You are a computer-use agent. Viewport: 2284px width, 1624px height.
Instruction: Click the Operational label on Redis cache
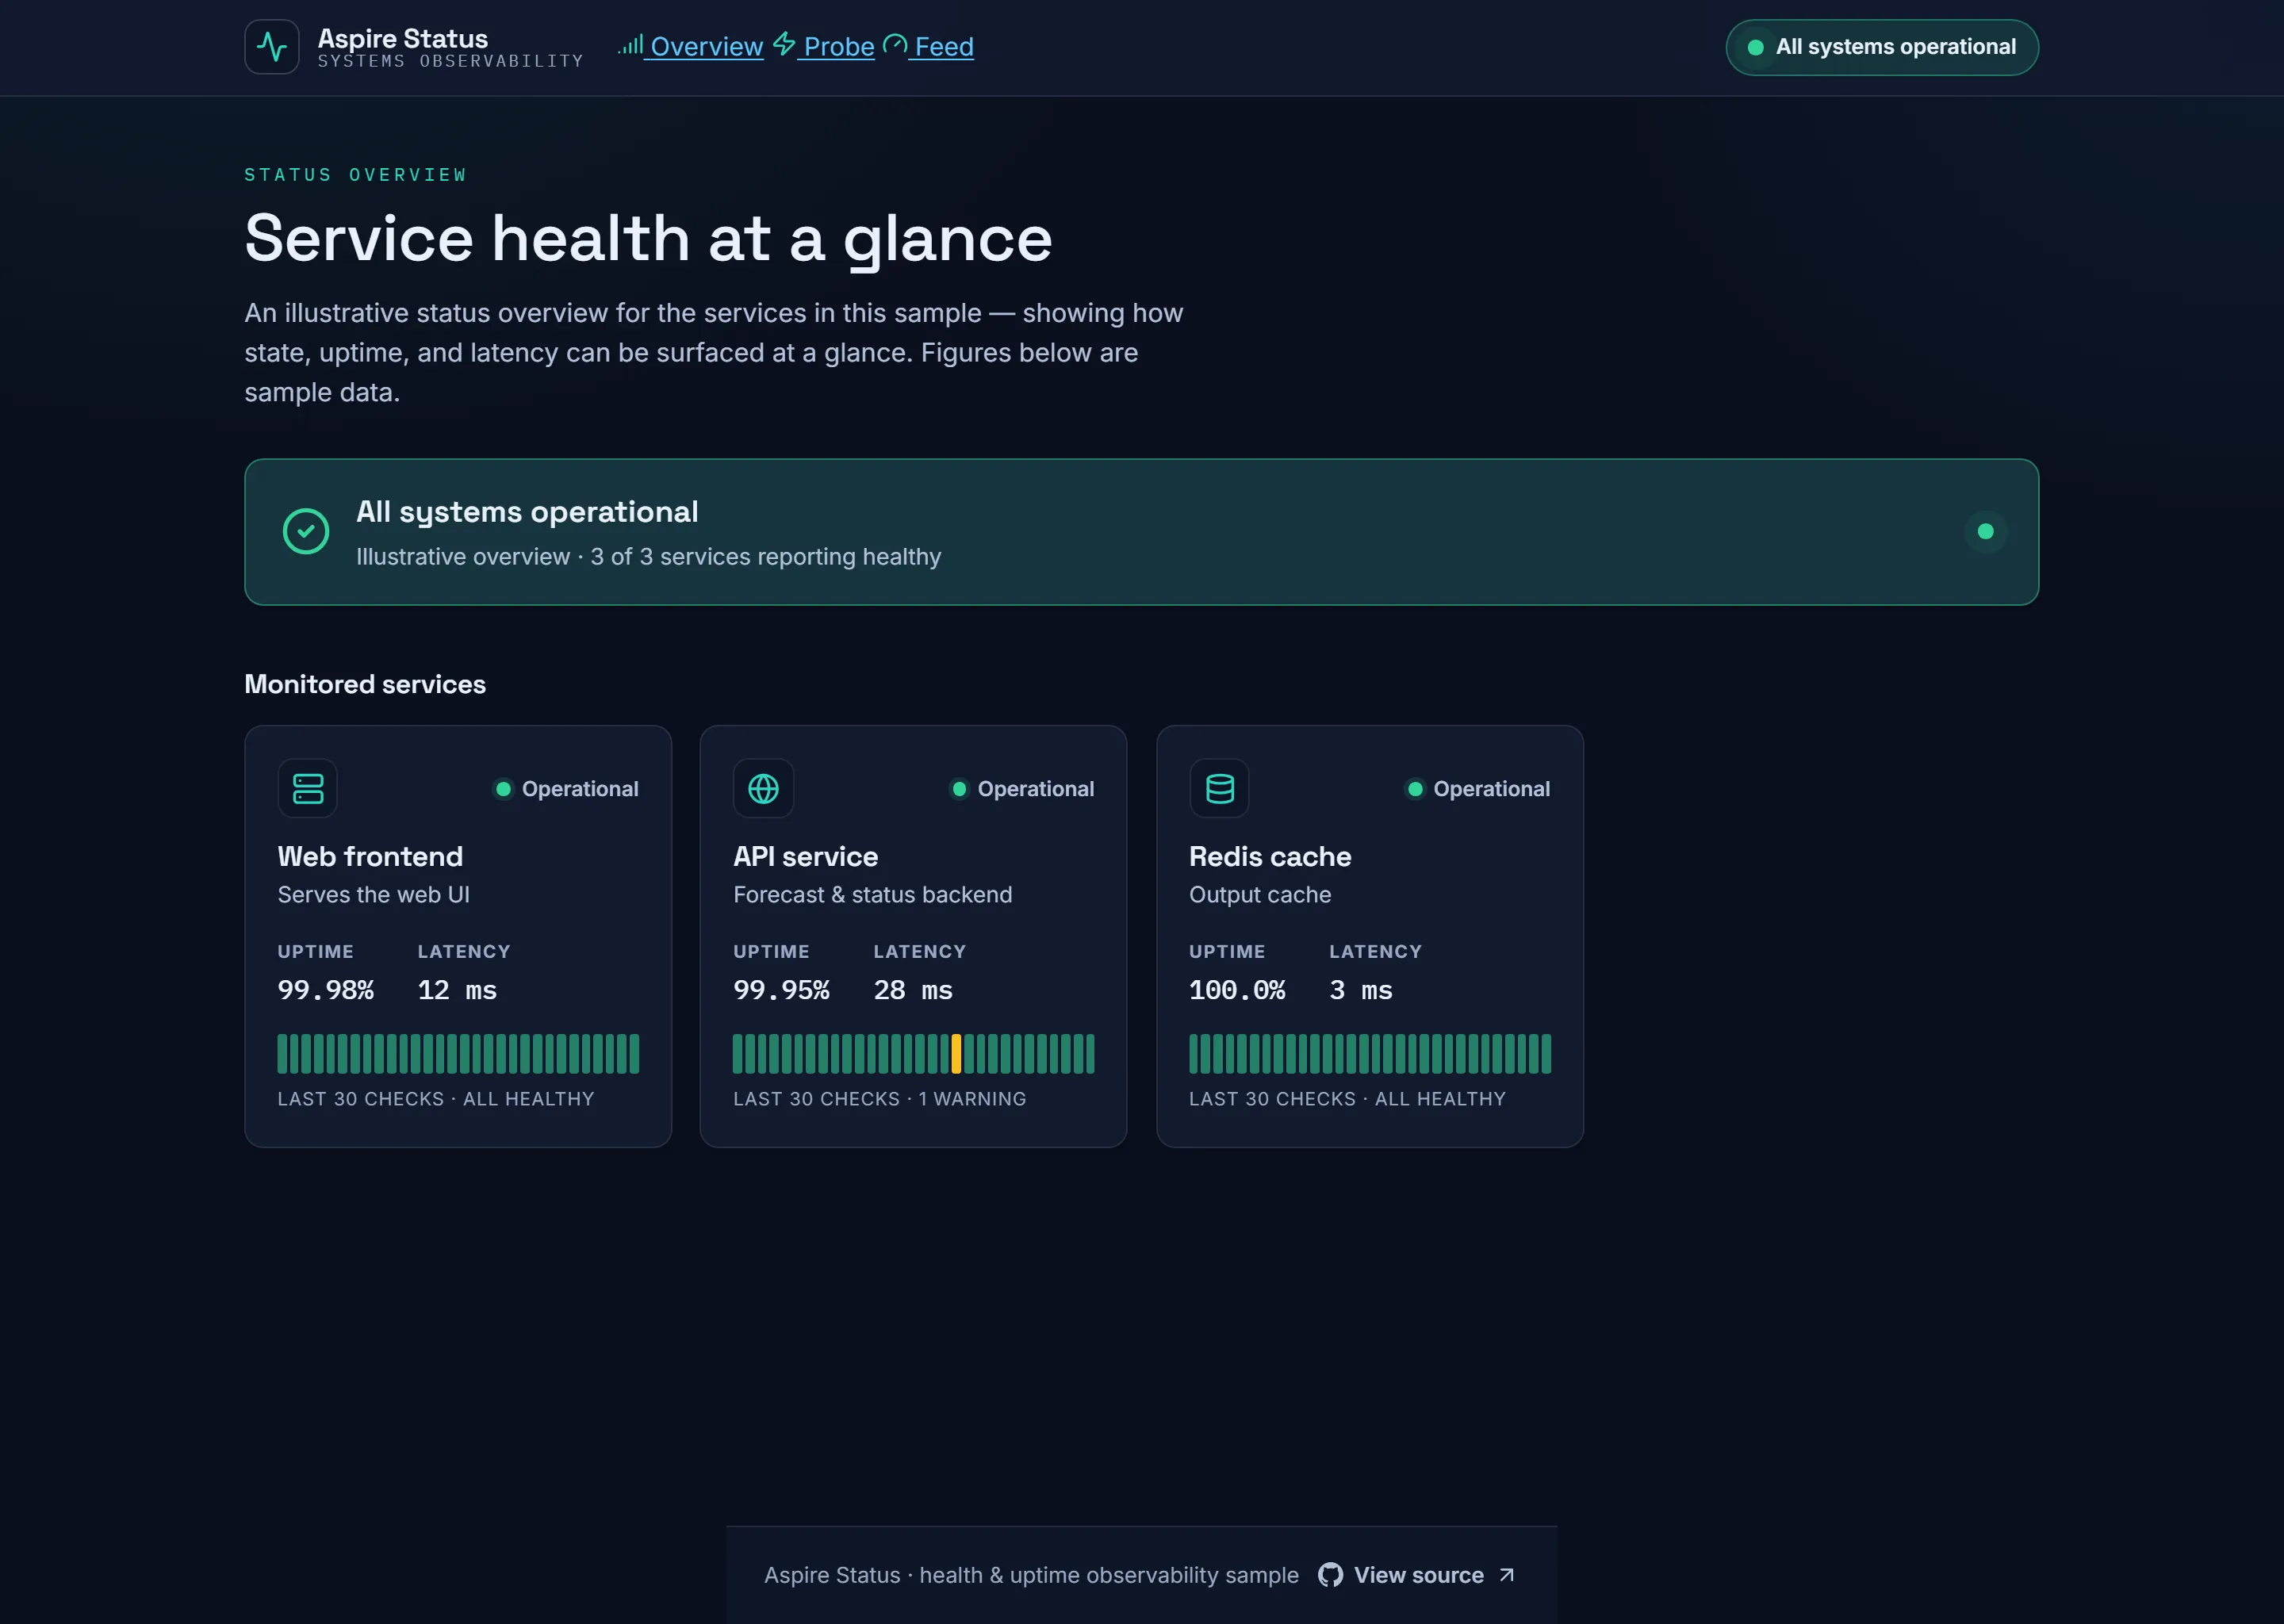1491,789
